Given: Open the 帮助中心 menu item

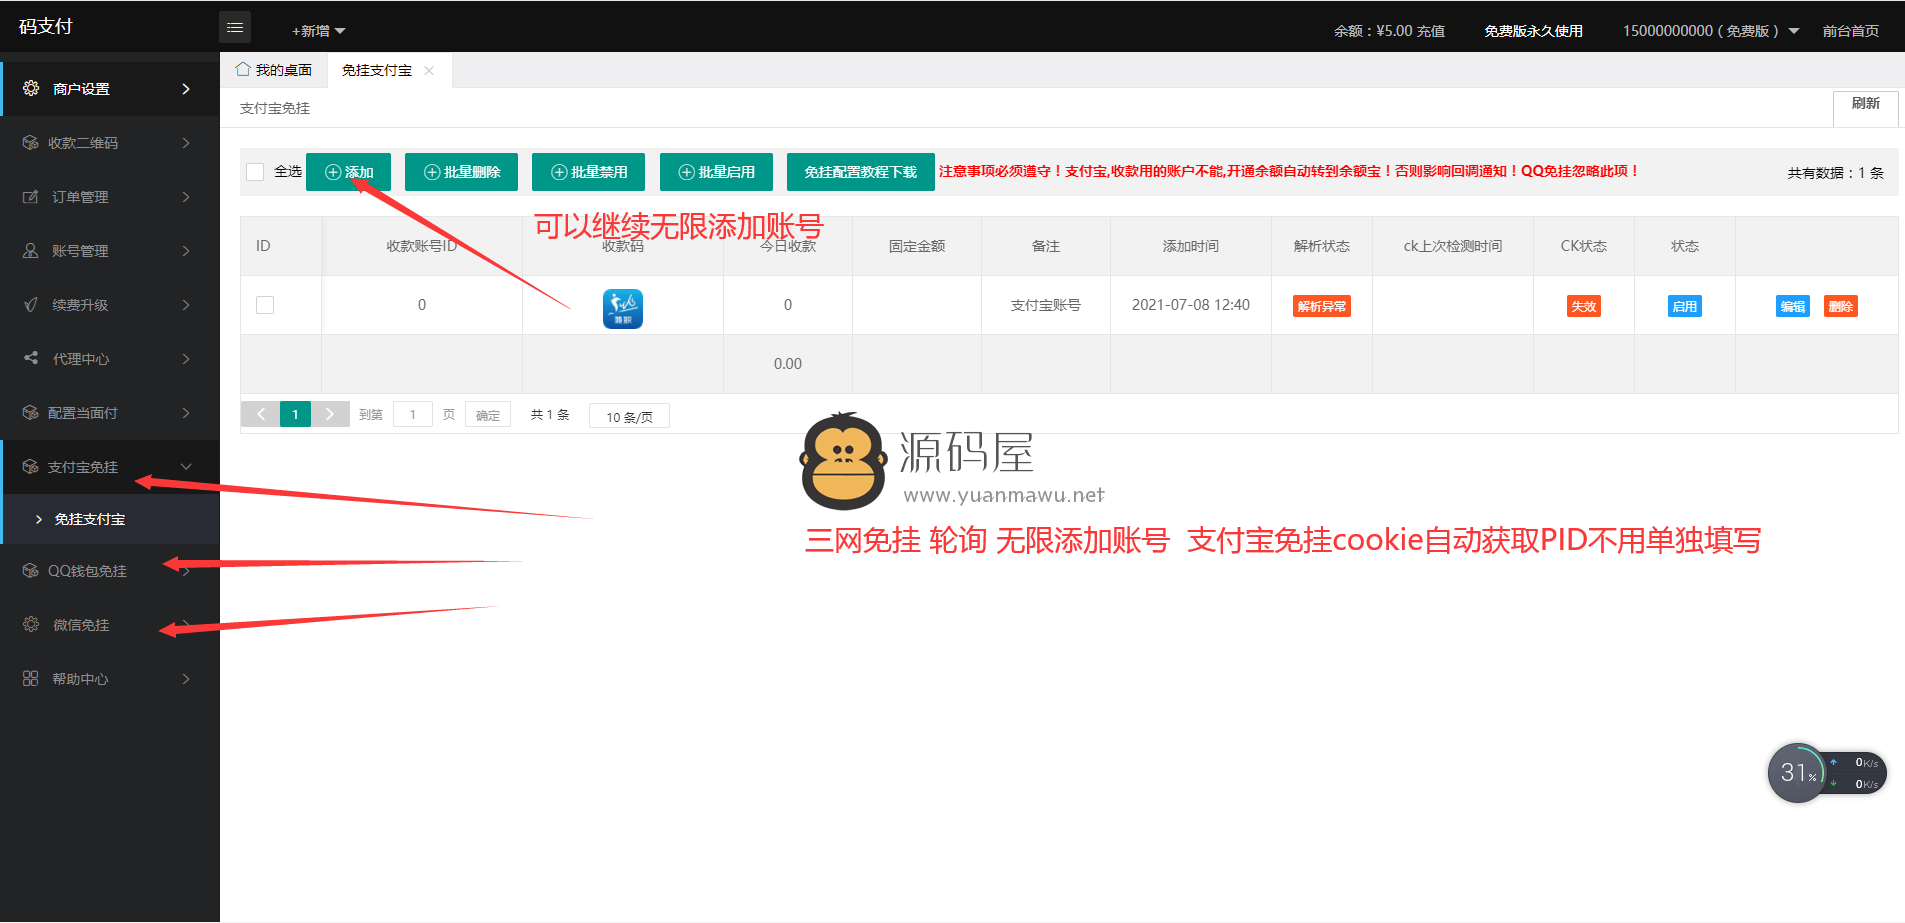Looking at the screenshot, I should coord(110,679).
